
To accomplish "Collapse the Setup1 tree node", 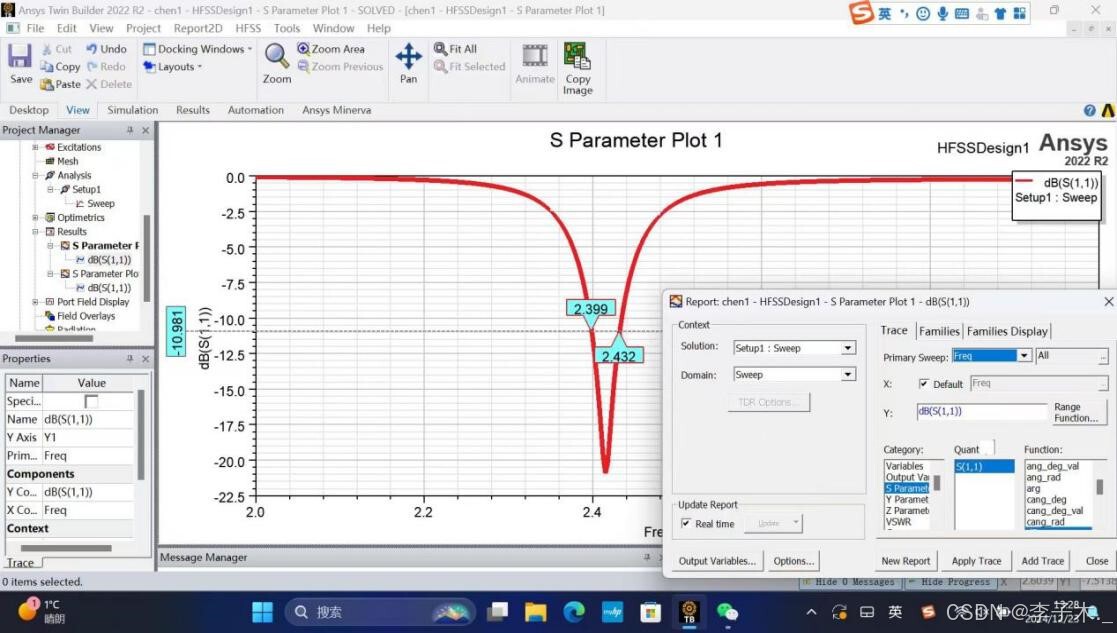I will point(50,189).
